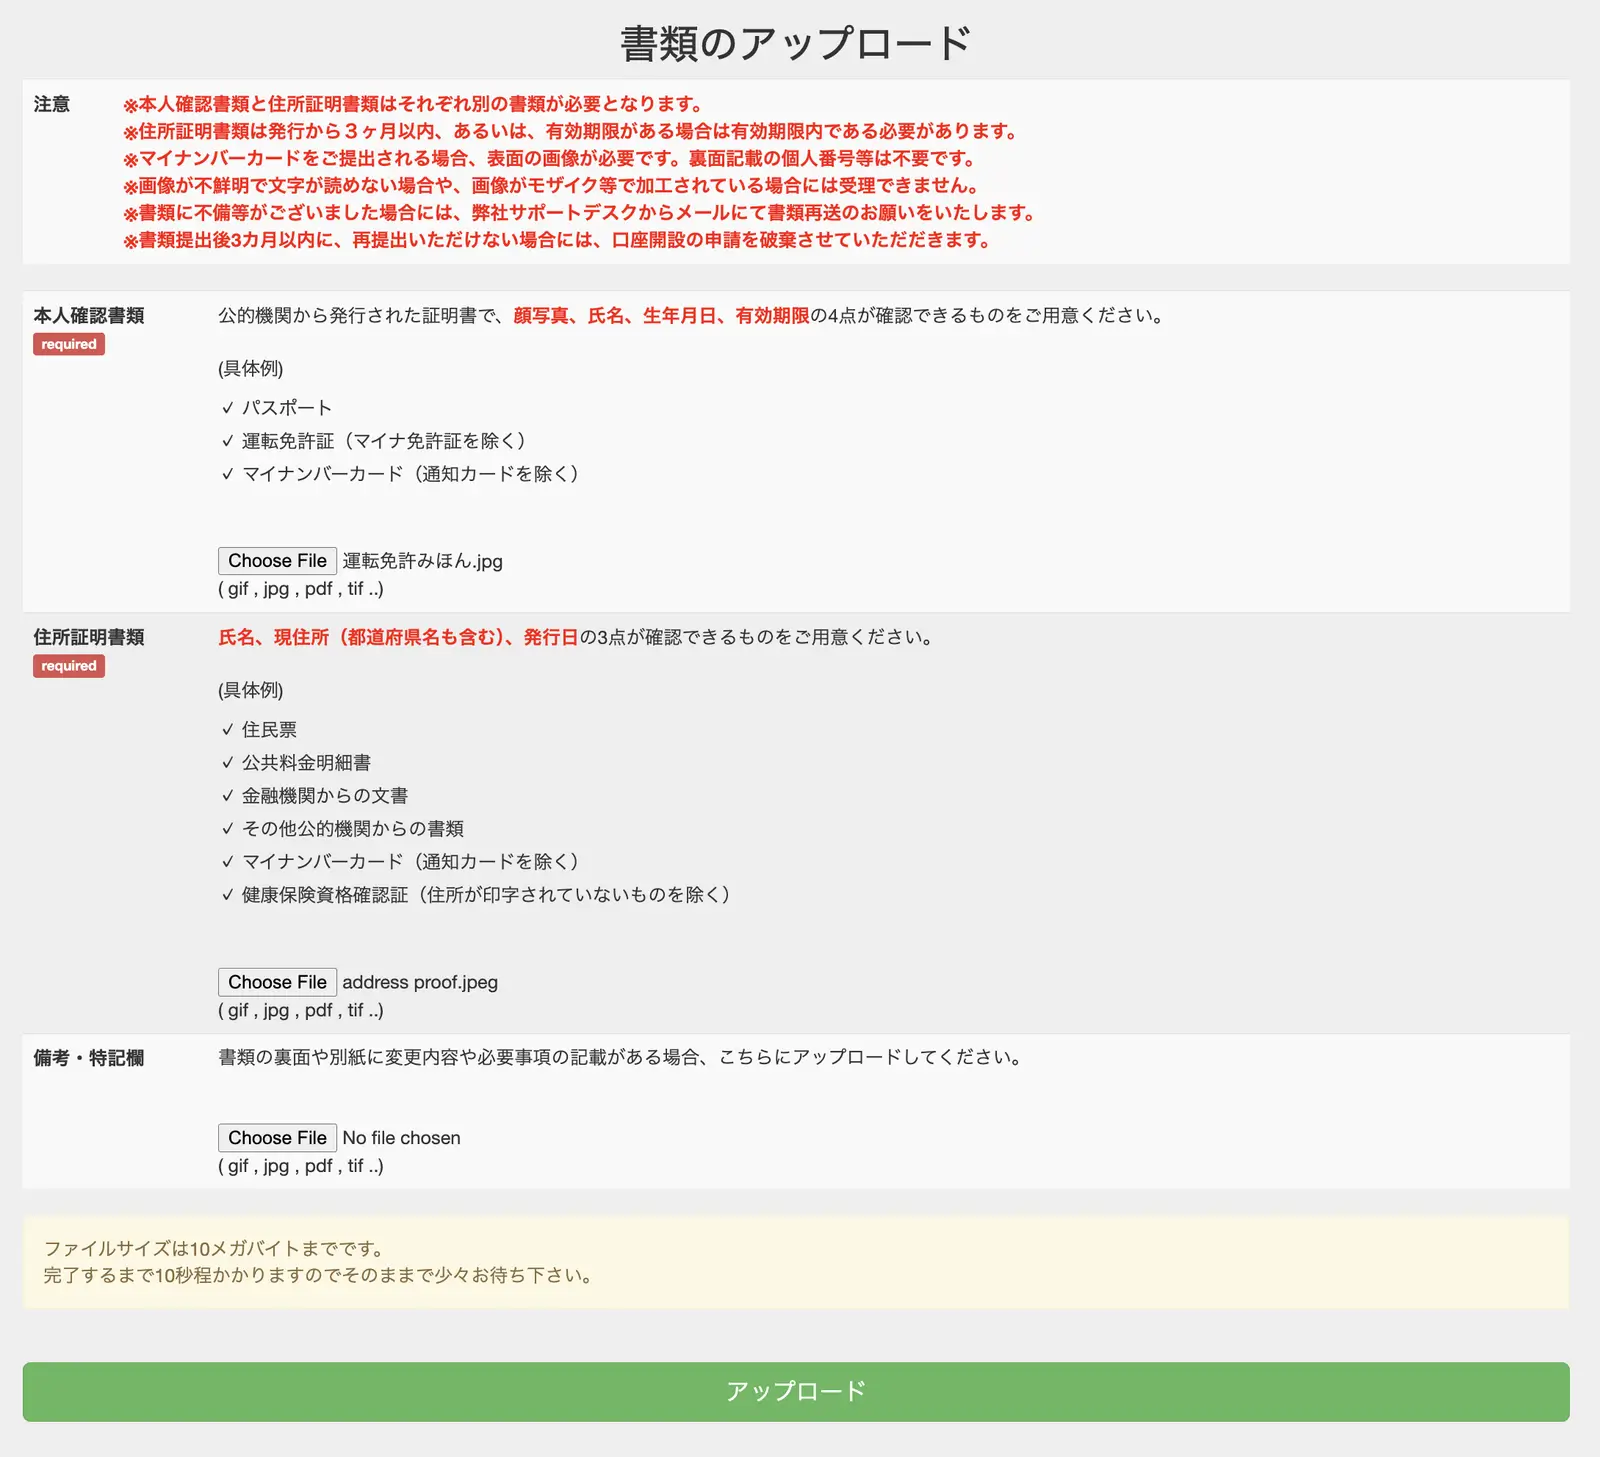1600x1457 pixels.
Task: Click (具体例) heading in 本人確認書類 section
Action: click(251, 369)
